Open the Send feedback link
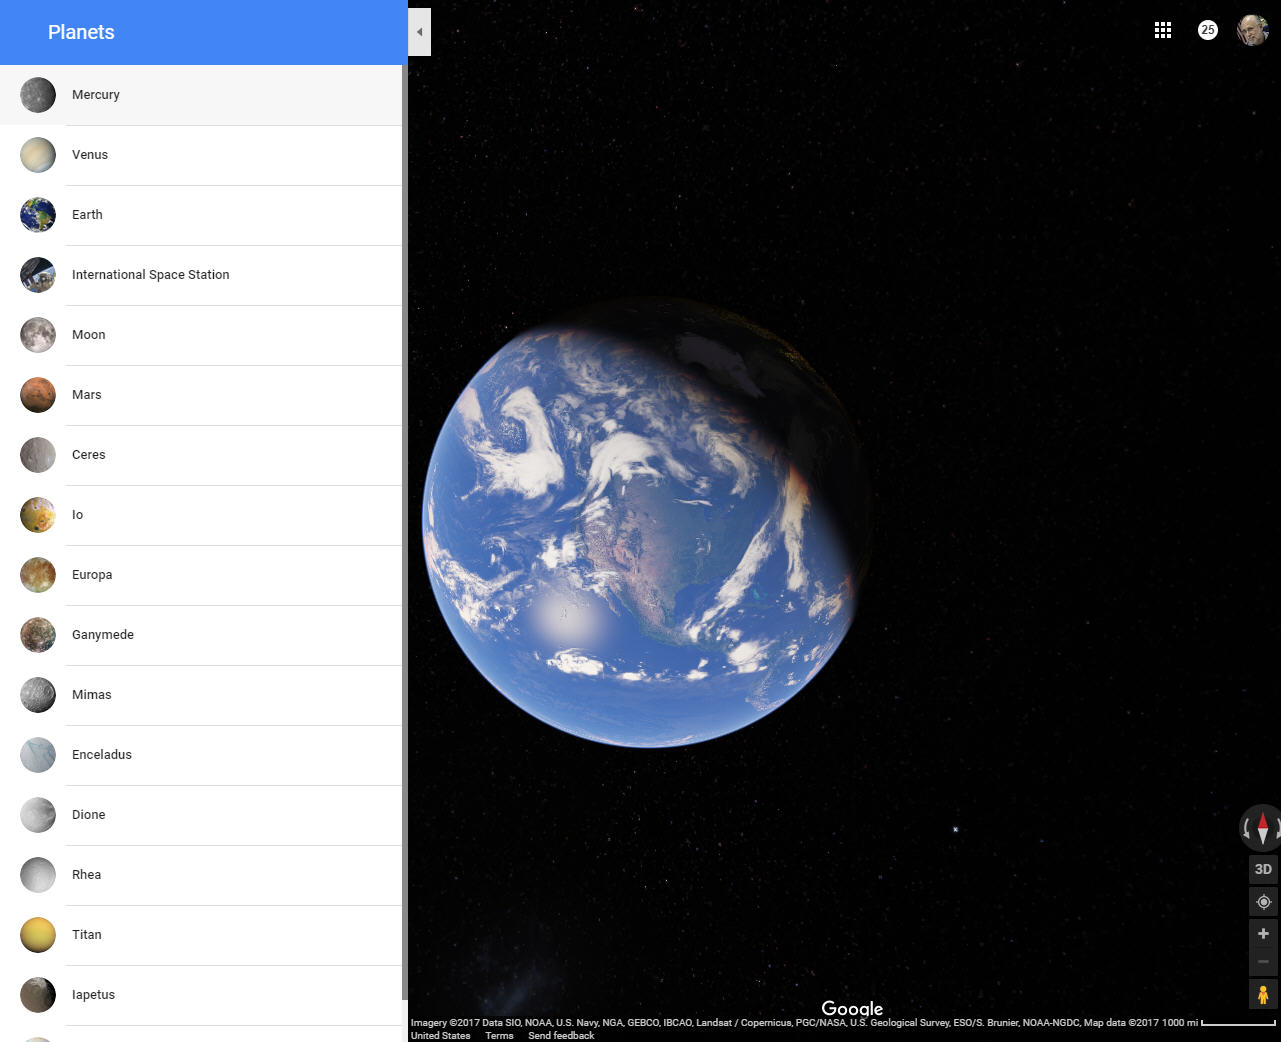 click(x=561, y=1035)
